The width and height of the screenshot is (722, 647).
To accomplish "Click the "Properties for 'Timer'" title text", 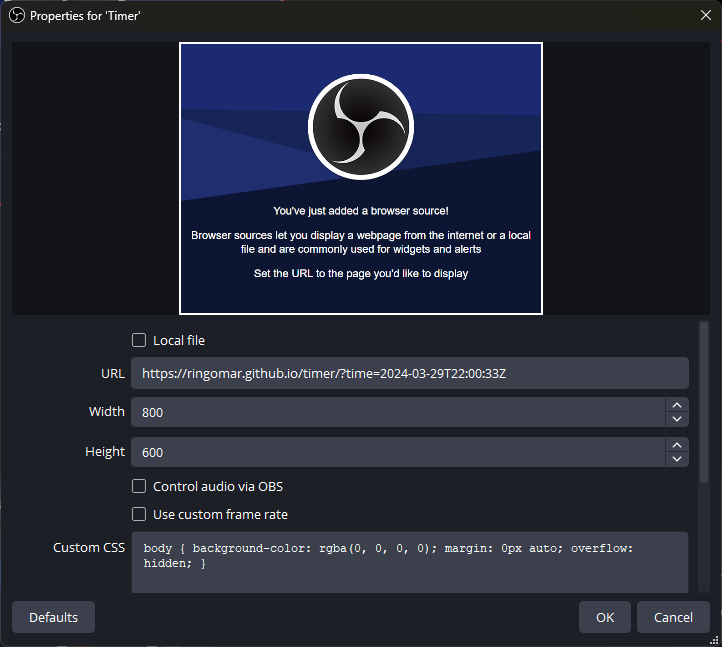I will pyautogui.click(x=85, y=16).
